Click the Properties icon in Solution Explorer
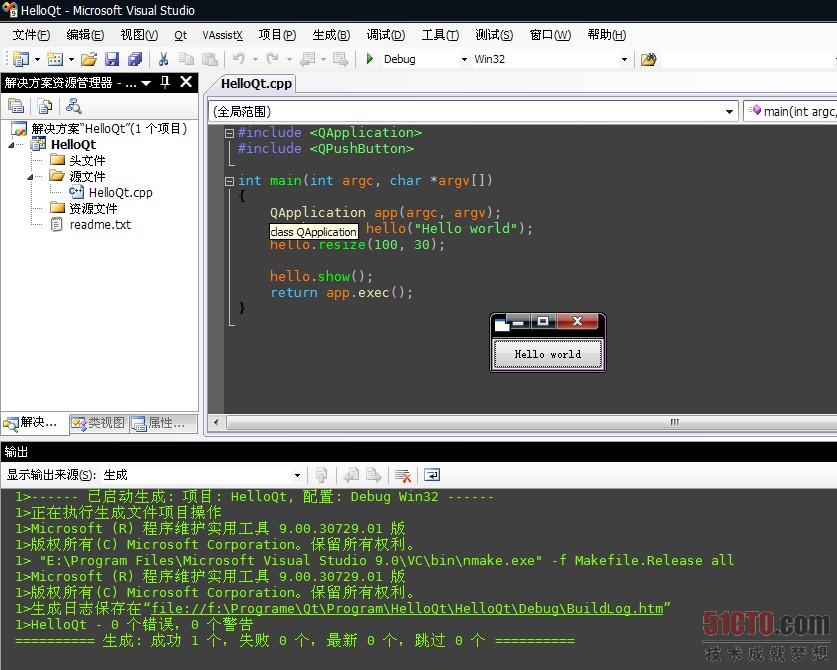This screenshot has width=837, height=670. pyautogui.click(x=16, y=106)
